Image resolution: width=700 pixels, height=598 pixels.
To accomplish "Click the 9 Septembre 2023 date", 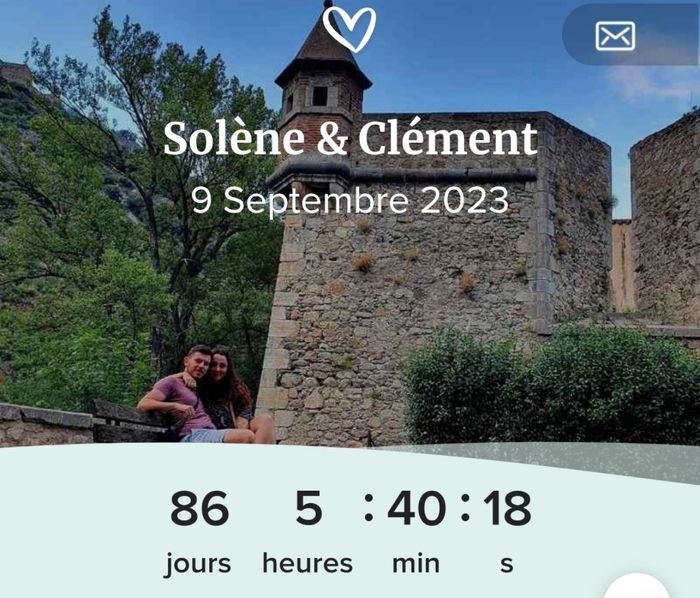I will pos(350,201).
